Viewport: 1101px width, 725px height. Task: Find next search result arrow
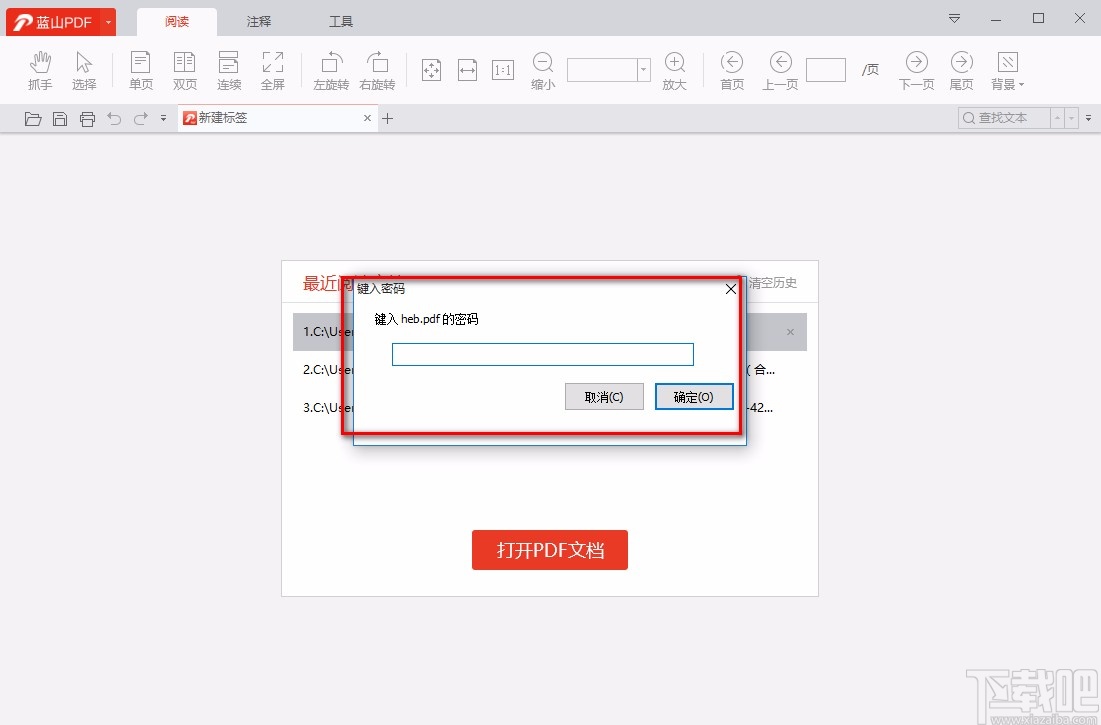point(1072,118)
